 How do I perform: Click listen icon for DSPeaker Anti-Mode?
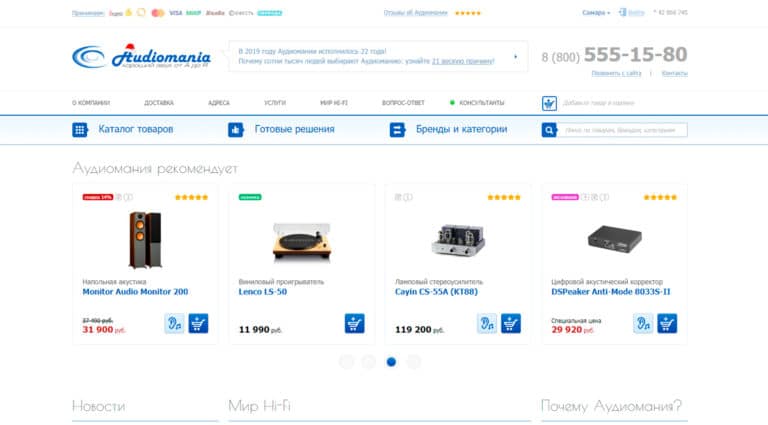tap(643, 324)
